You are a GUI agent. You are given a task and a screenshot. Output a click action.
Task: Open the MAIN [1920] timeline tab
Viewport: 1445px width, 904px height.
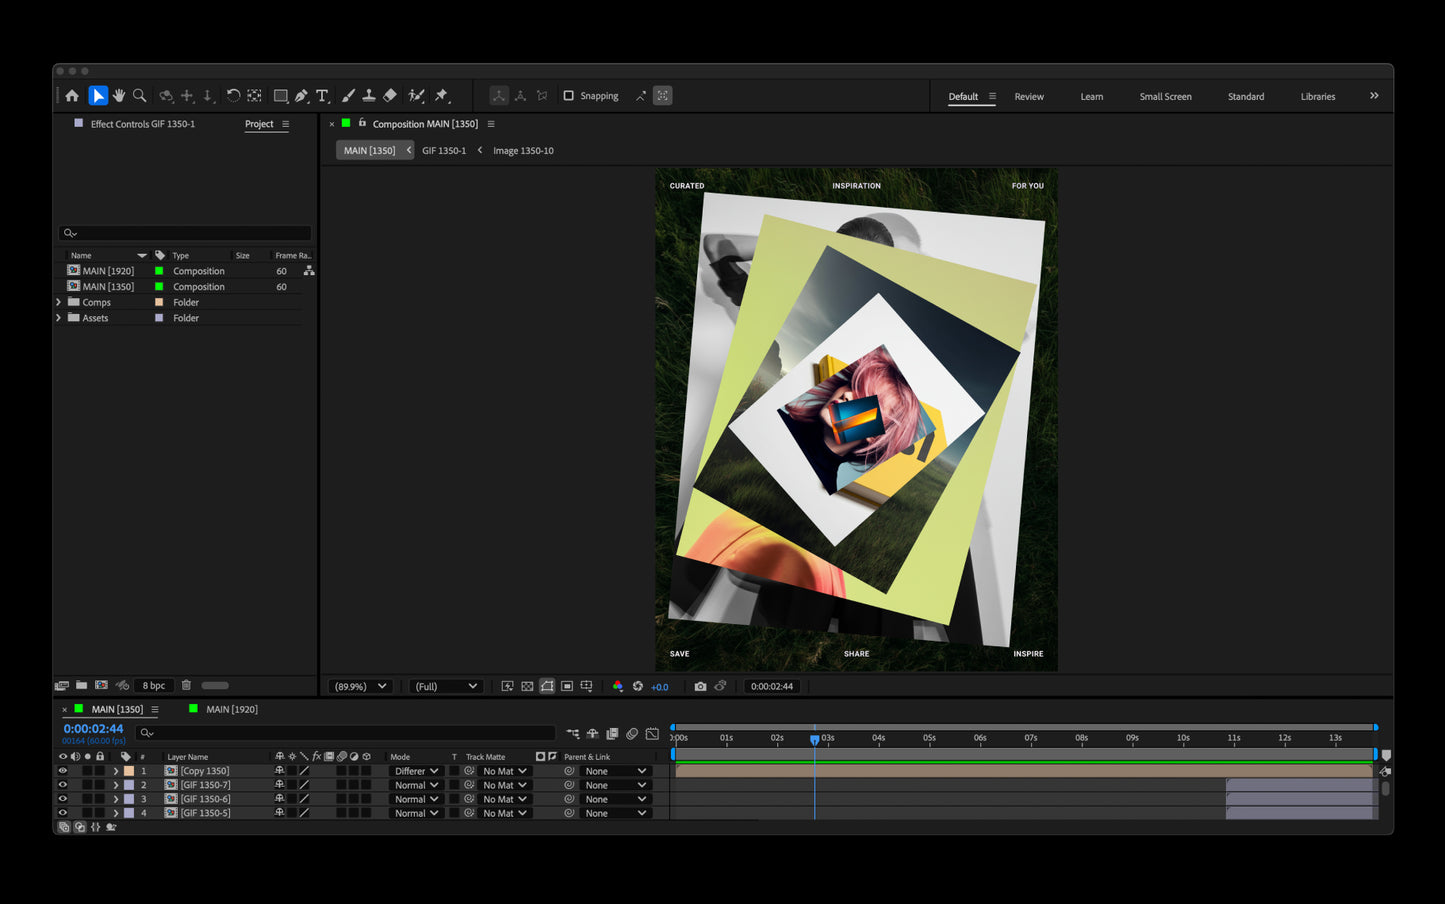click(232, 709)
